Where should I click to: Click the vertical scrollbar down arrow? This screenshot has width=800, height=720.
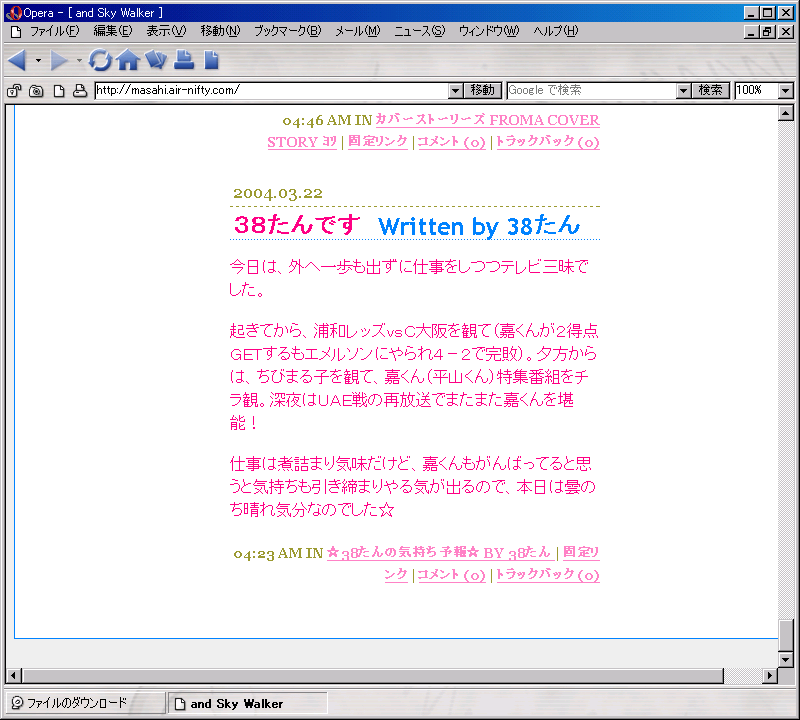pos(786,659)
